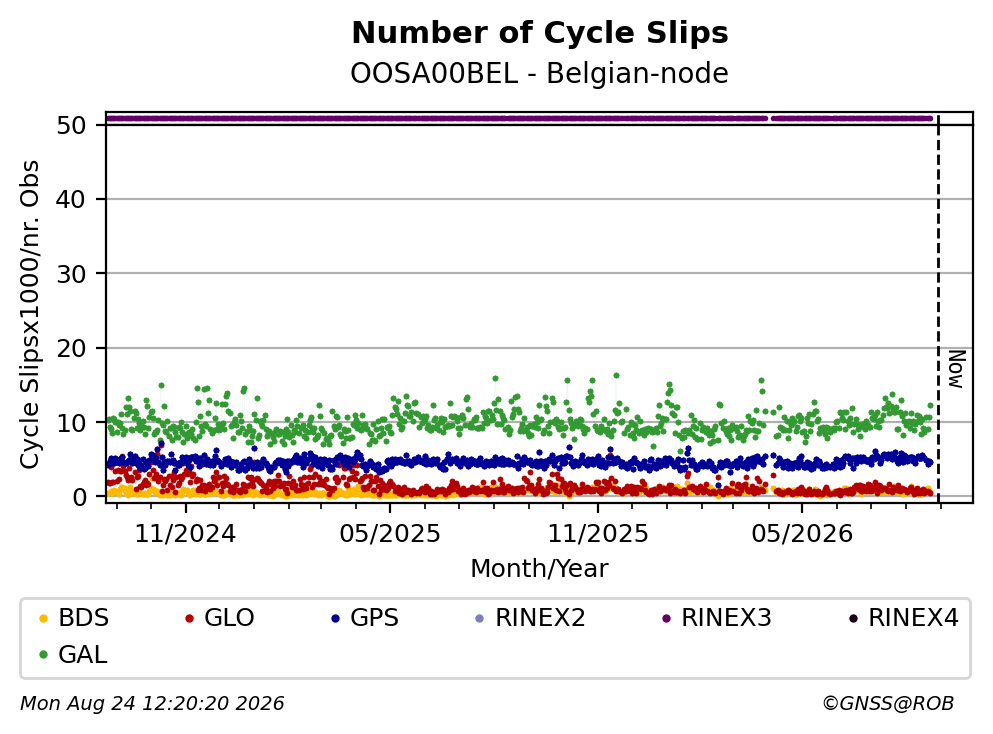Click the 05/2026 x-axis tick label
993x734 pixels.
pos(802,534)
